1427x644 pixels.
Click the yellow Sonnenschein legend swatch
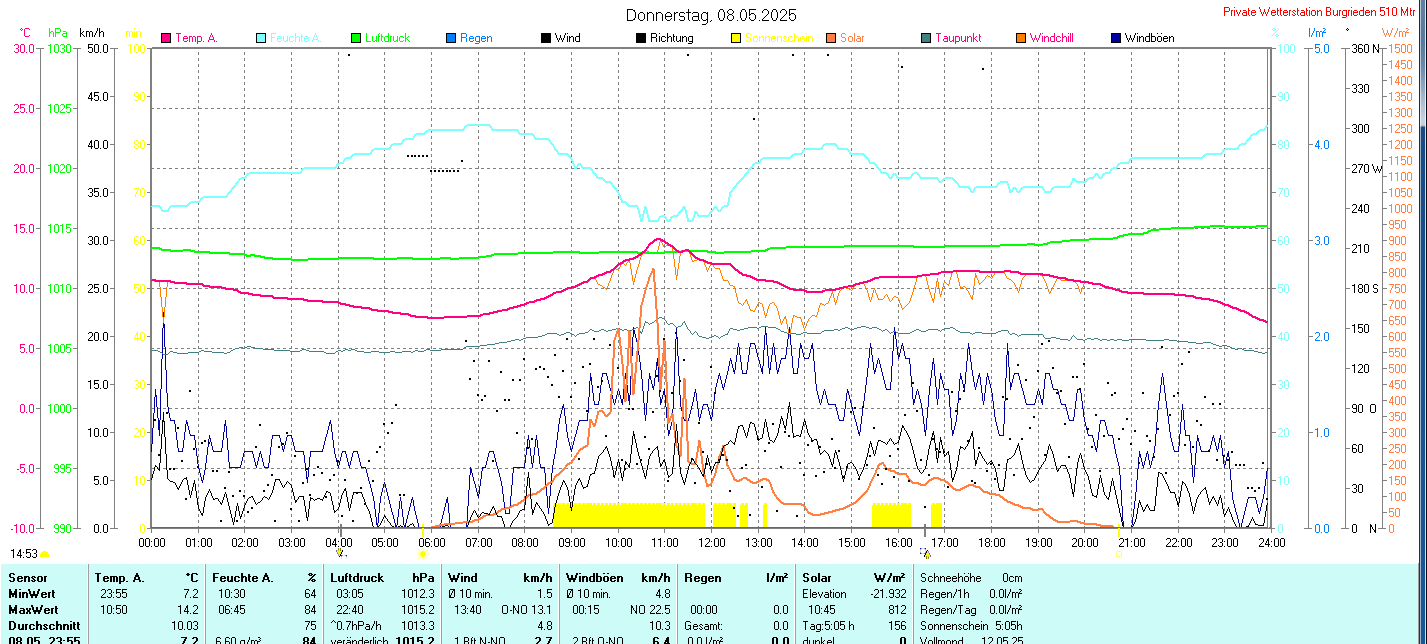tap(736, 38)
